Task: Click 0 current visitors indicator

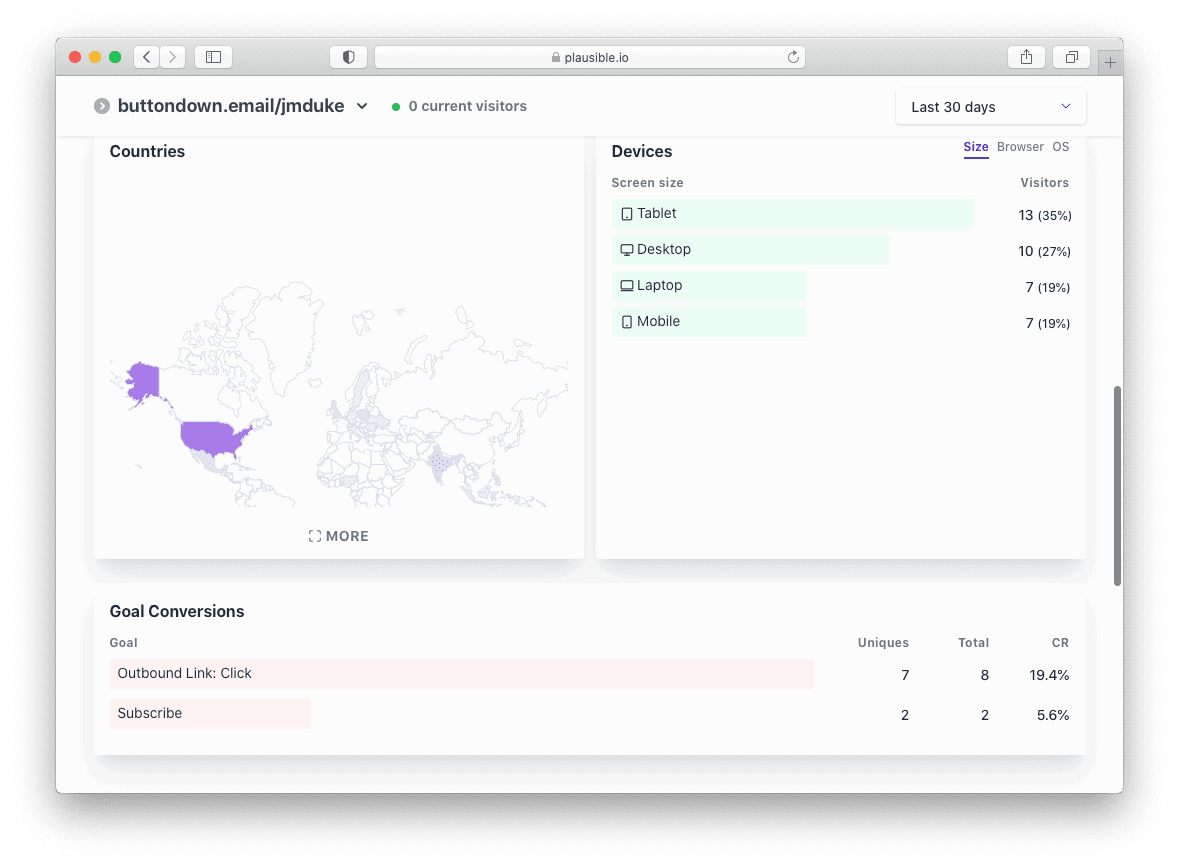Action: (467, 106)
